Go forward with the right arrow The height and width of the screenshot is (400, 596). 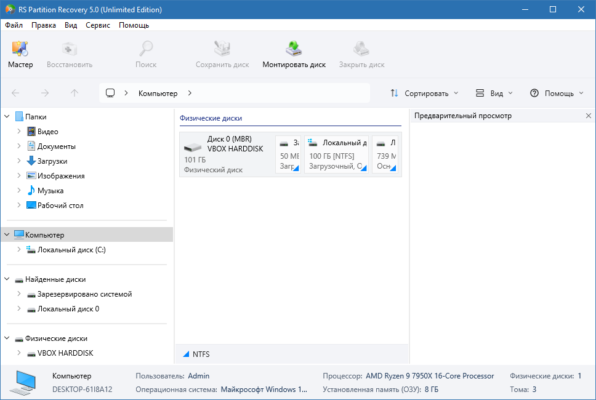tap(45, 93)
